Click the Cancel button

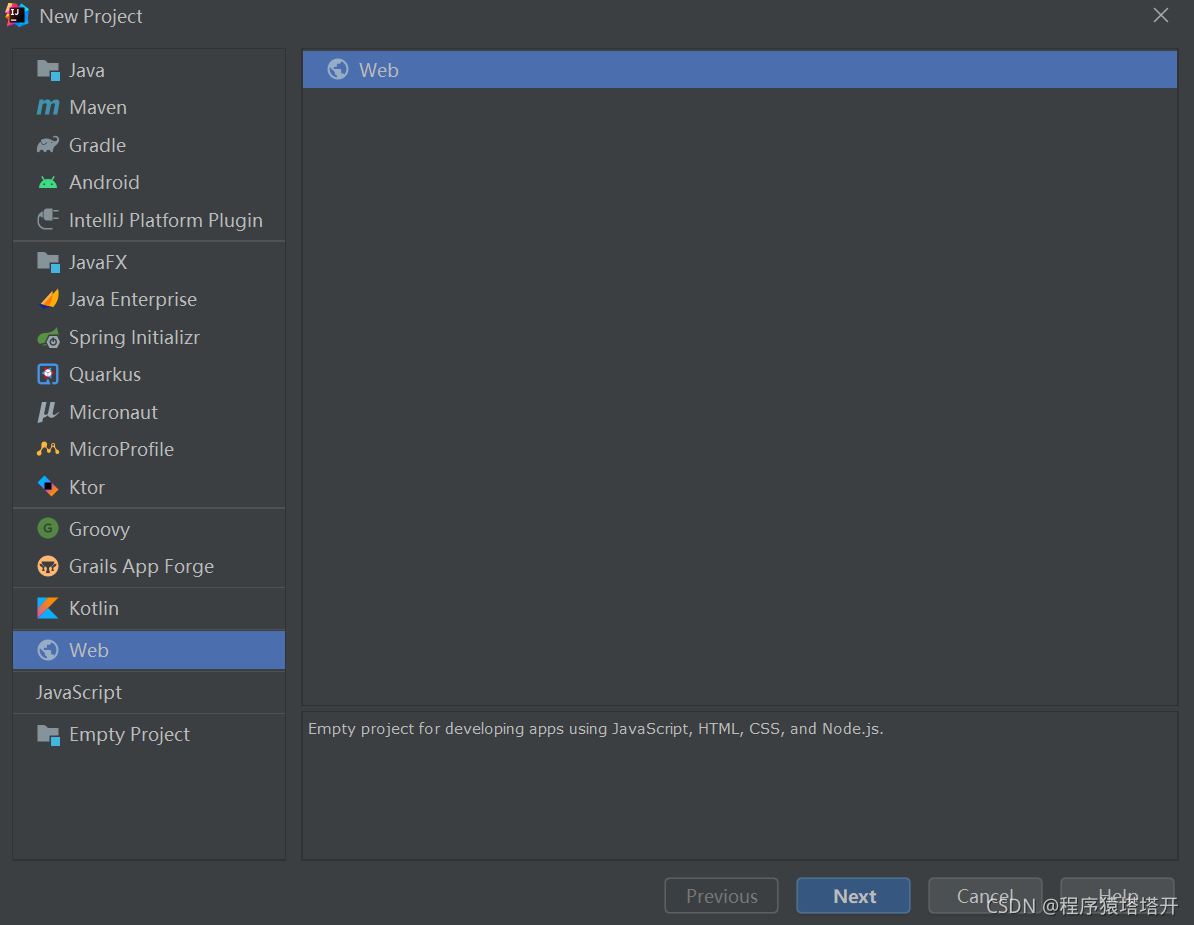click(x=985, y=895)
